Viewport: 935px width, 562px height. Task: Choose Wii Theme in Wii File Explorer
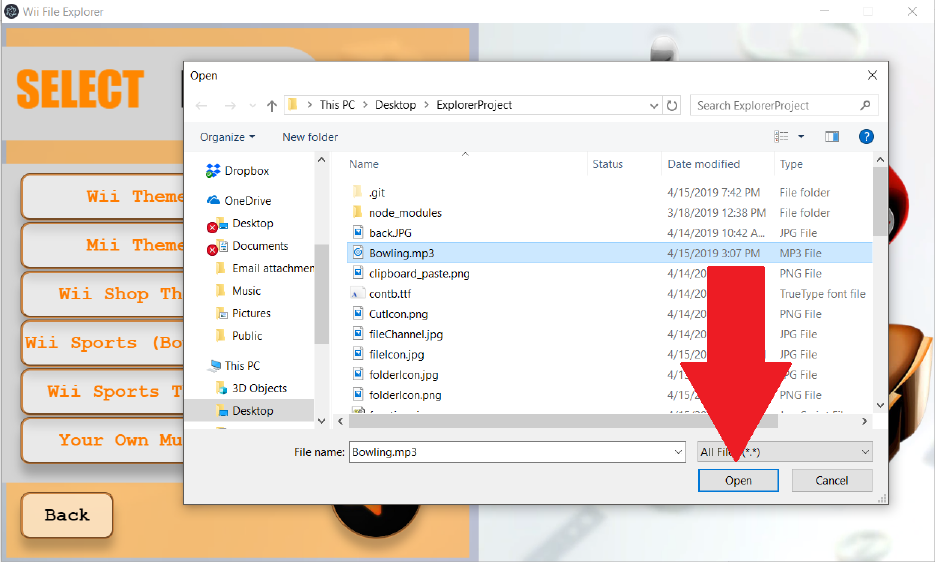[103, 196]
